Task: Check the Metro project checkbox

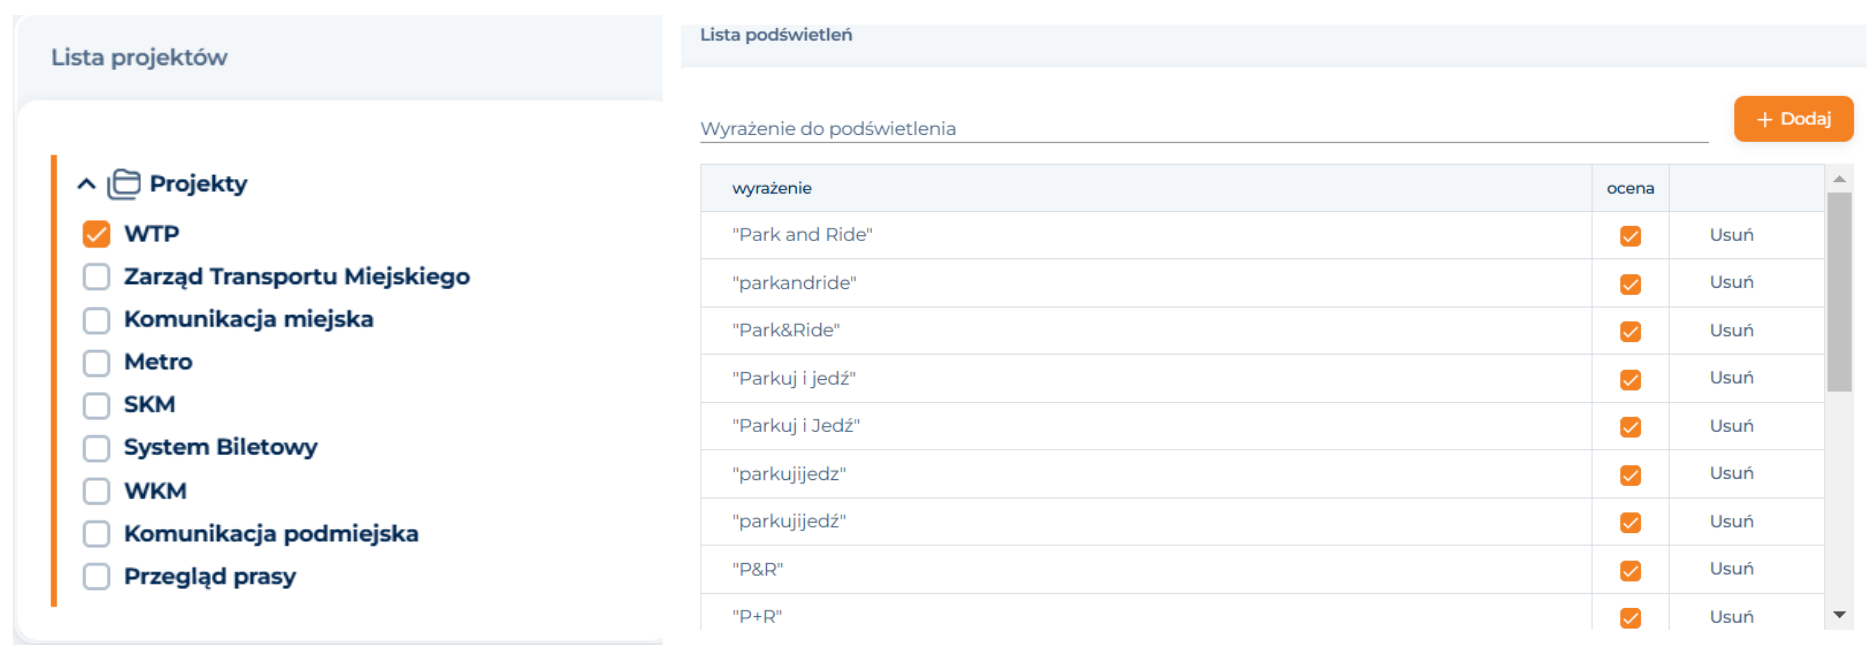Action: click(x=96, y=362)
